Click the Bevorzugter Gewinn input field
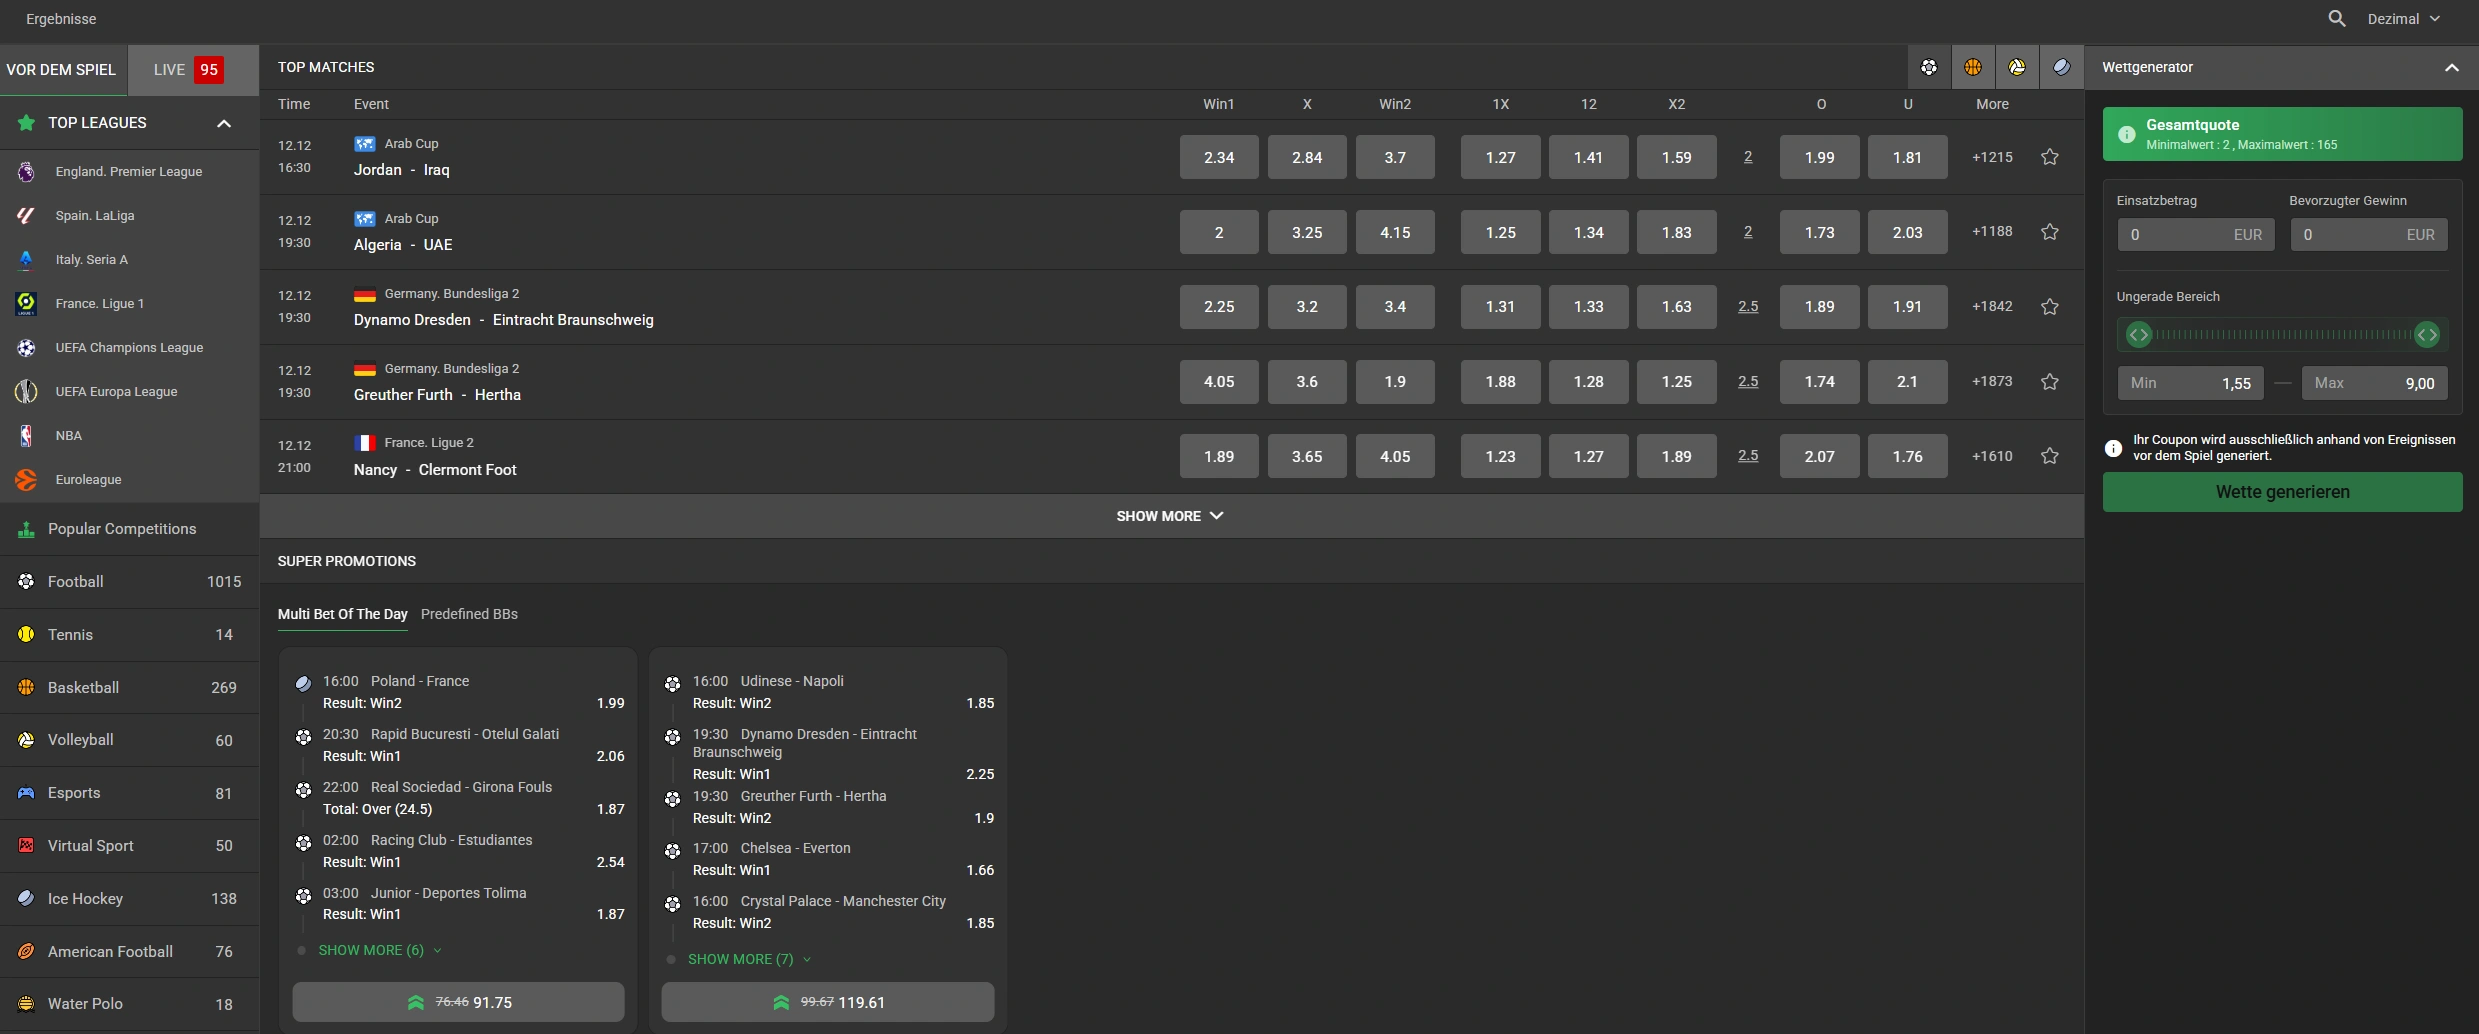 coord(2369,235)
